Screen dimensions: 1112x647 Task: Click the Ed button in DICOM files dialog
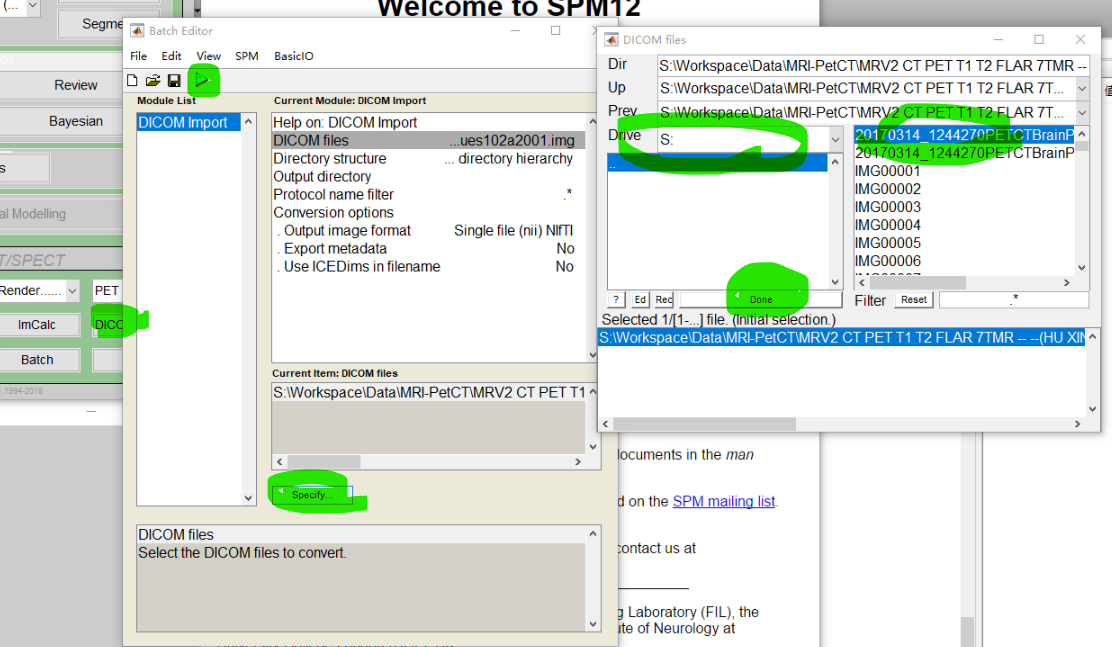(639, 299)
